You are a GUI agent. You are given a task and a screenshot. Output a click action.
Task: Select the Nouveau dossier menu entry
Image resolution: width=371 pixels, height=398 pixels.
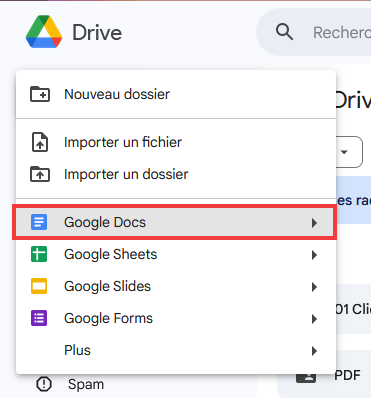[176, 94]
